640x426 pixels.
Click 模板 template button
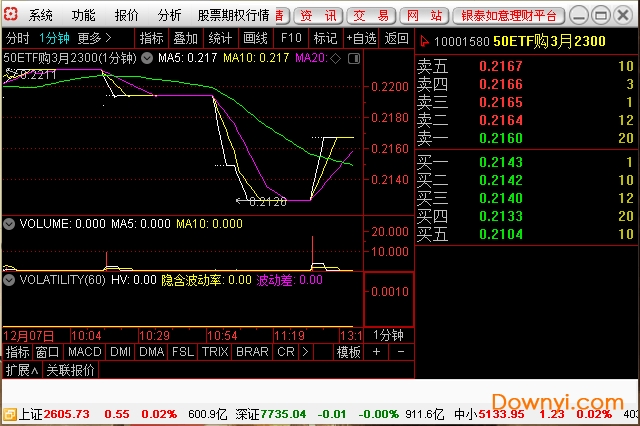[348, 352]
